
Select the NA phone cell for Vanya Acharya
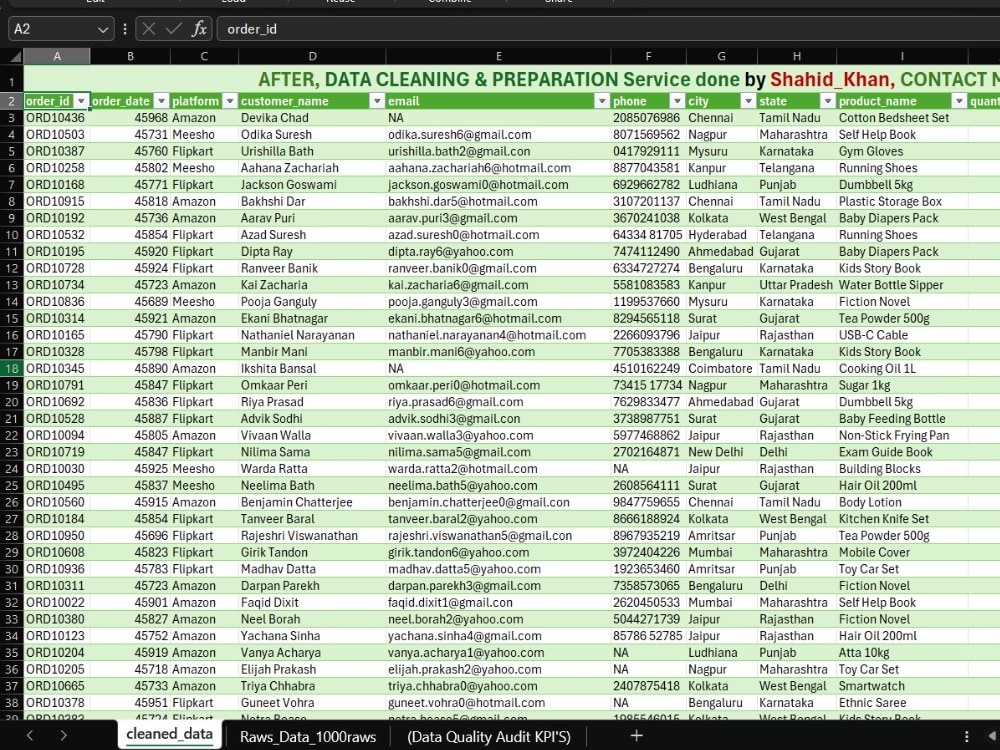tap(649, 652)
